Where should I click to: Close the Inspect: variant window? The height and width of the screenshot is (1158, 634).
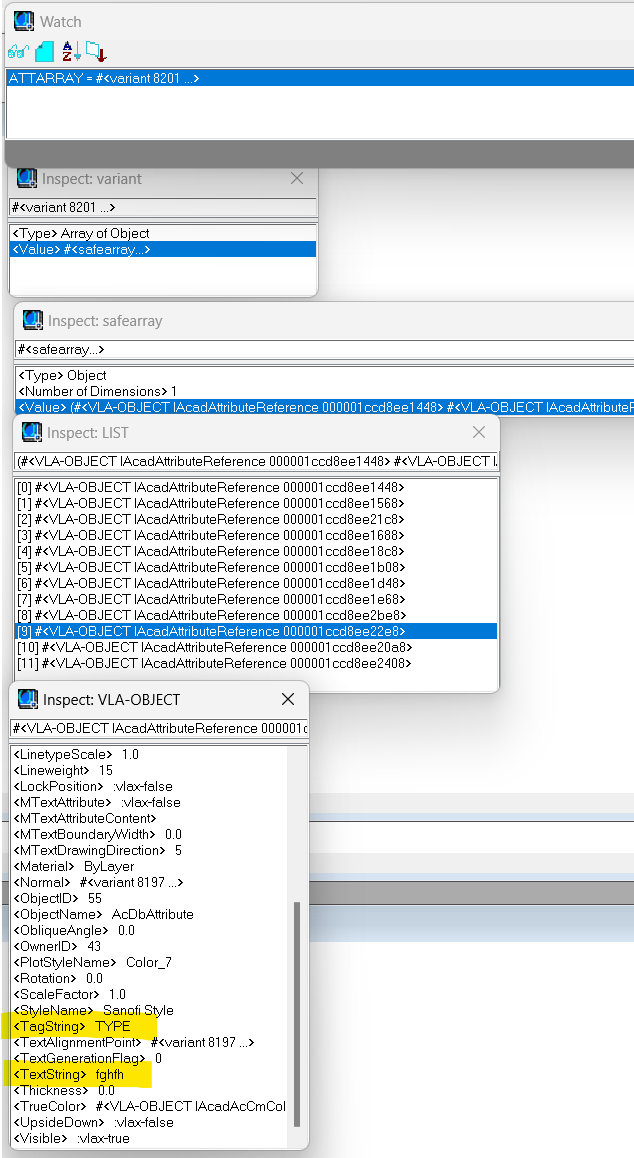click(x=297, y=179)
